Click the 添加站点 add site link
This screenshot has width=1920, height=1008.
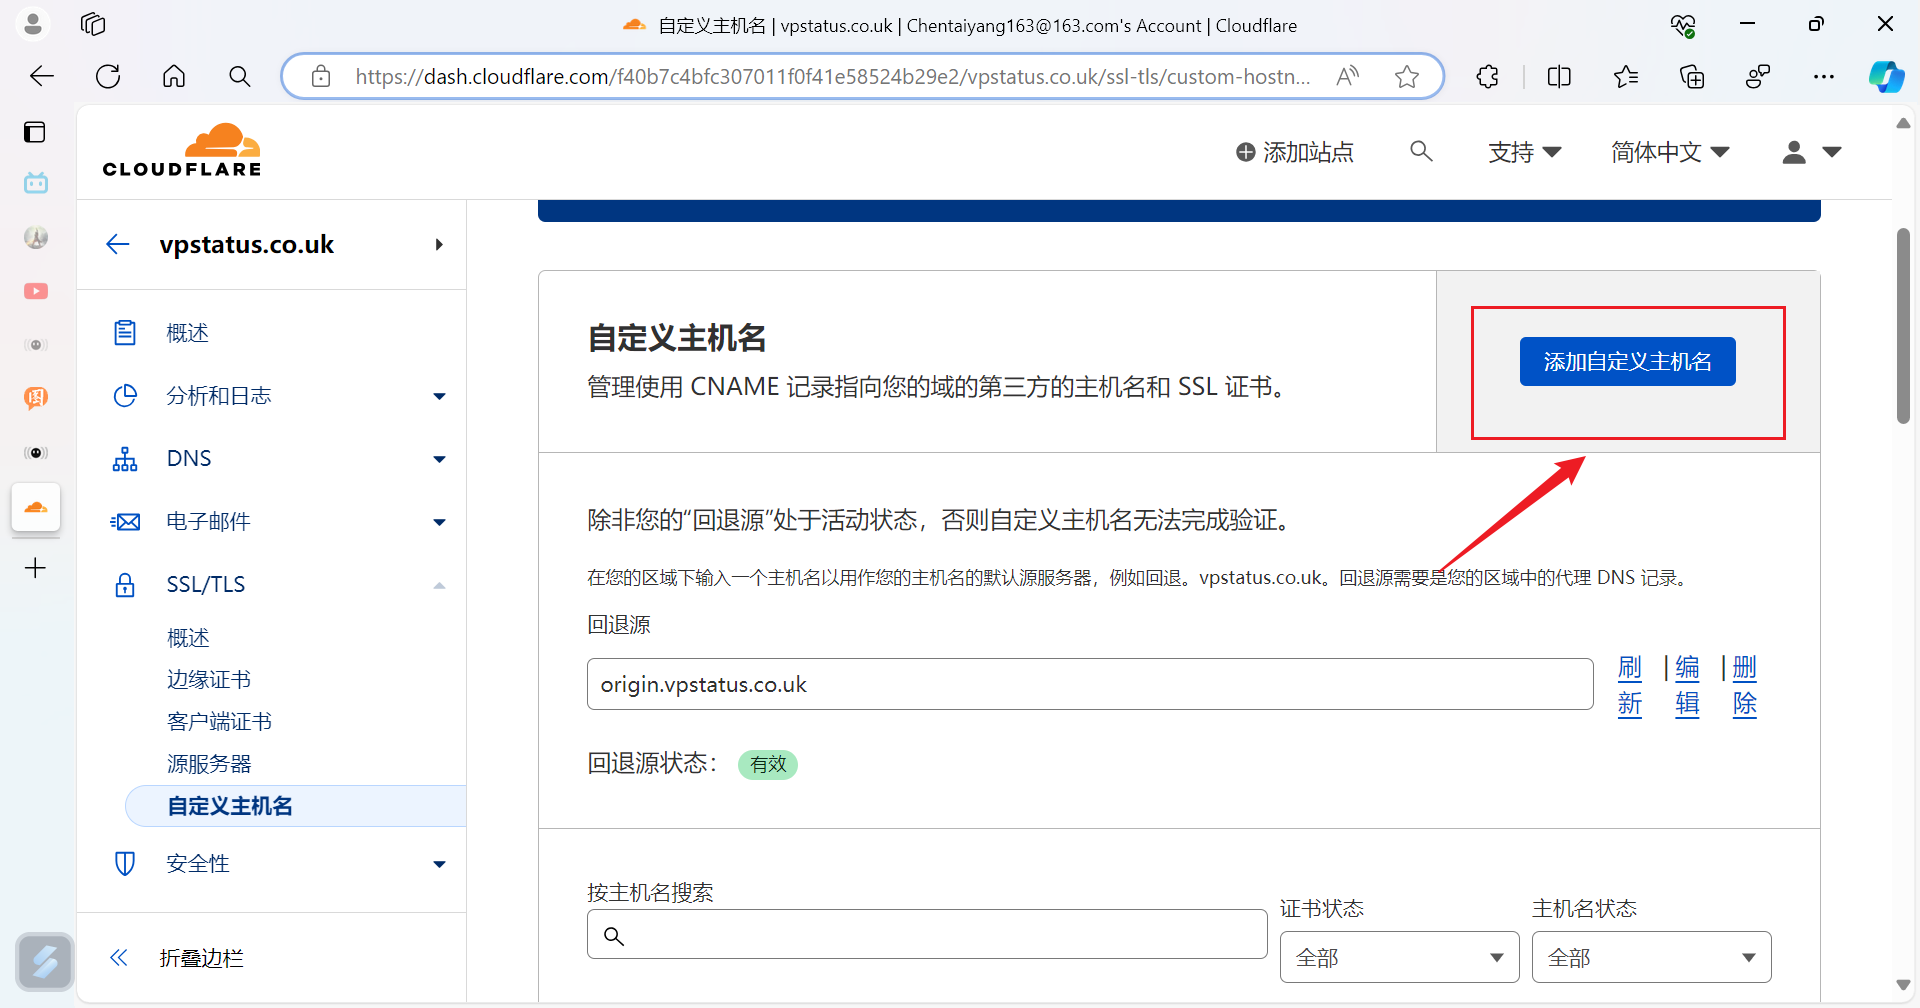tap(1294, 152)
